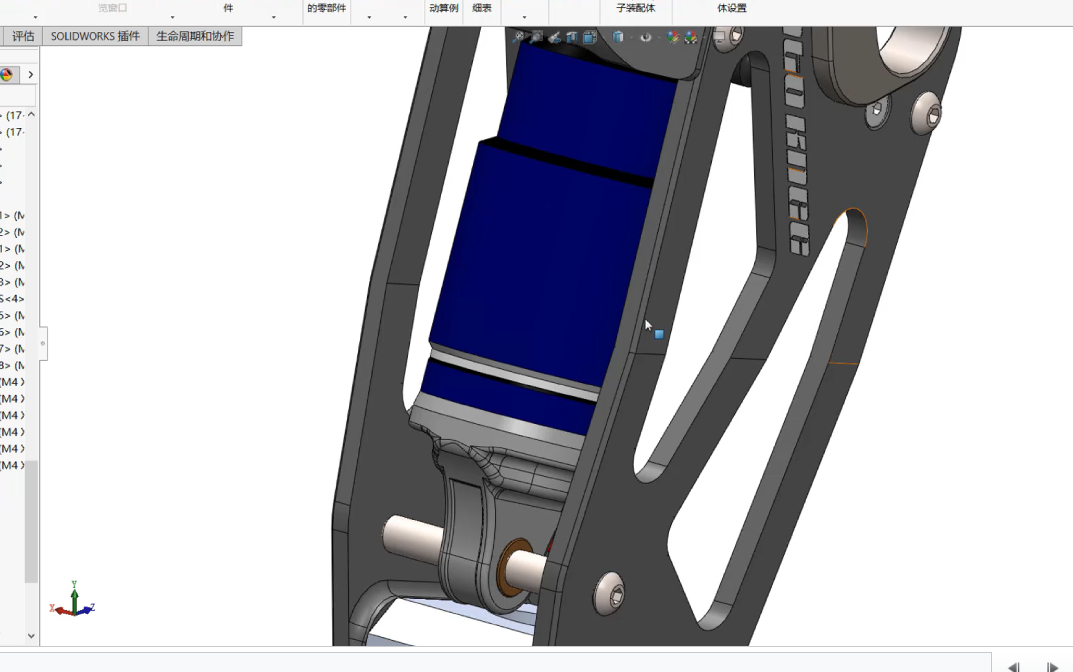1073x672 pixels.
Task: Switch to the 评估 tab
Action: tap(23, 36)
